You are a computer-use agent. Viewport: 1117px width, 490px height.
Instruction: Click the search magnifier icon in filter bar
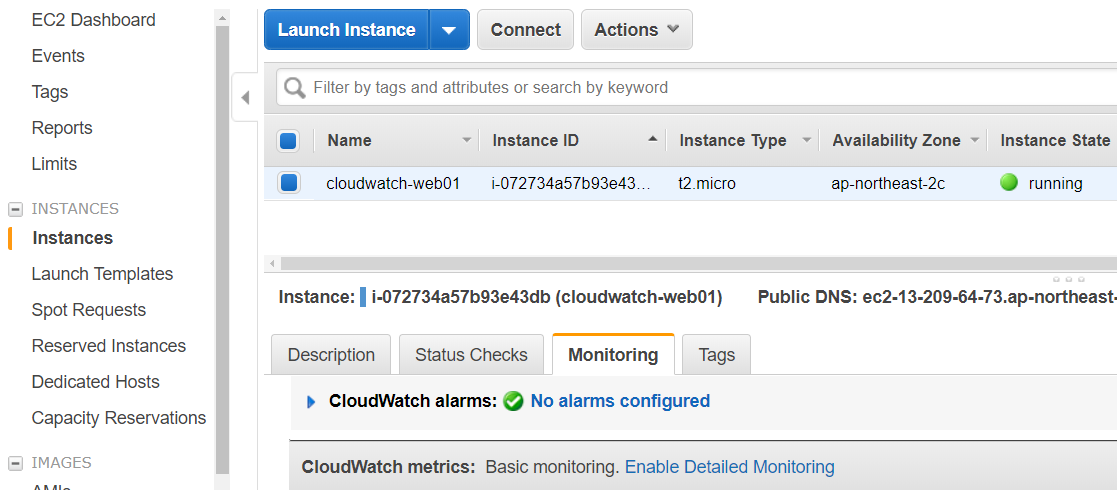point(294,88)
